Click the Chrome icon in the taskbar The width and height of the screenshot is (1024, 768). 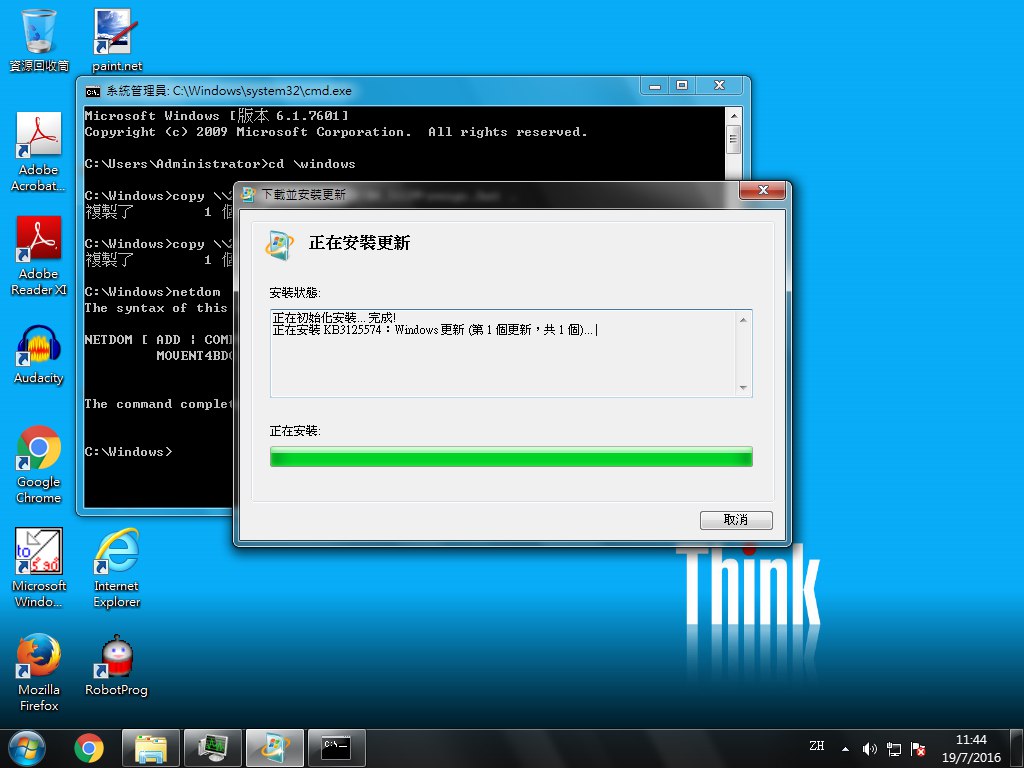click(x=89, y=747)
